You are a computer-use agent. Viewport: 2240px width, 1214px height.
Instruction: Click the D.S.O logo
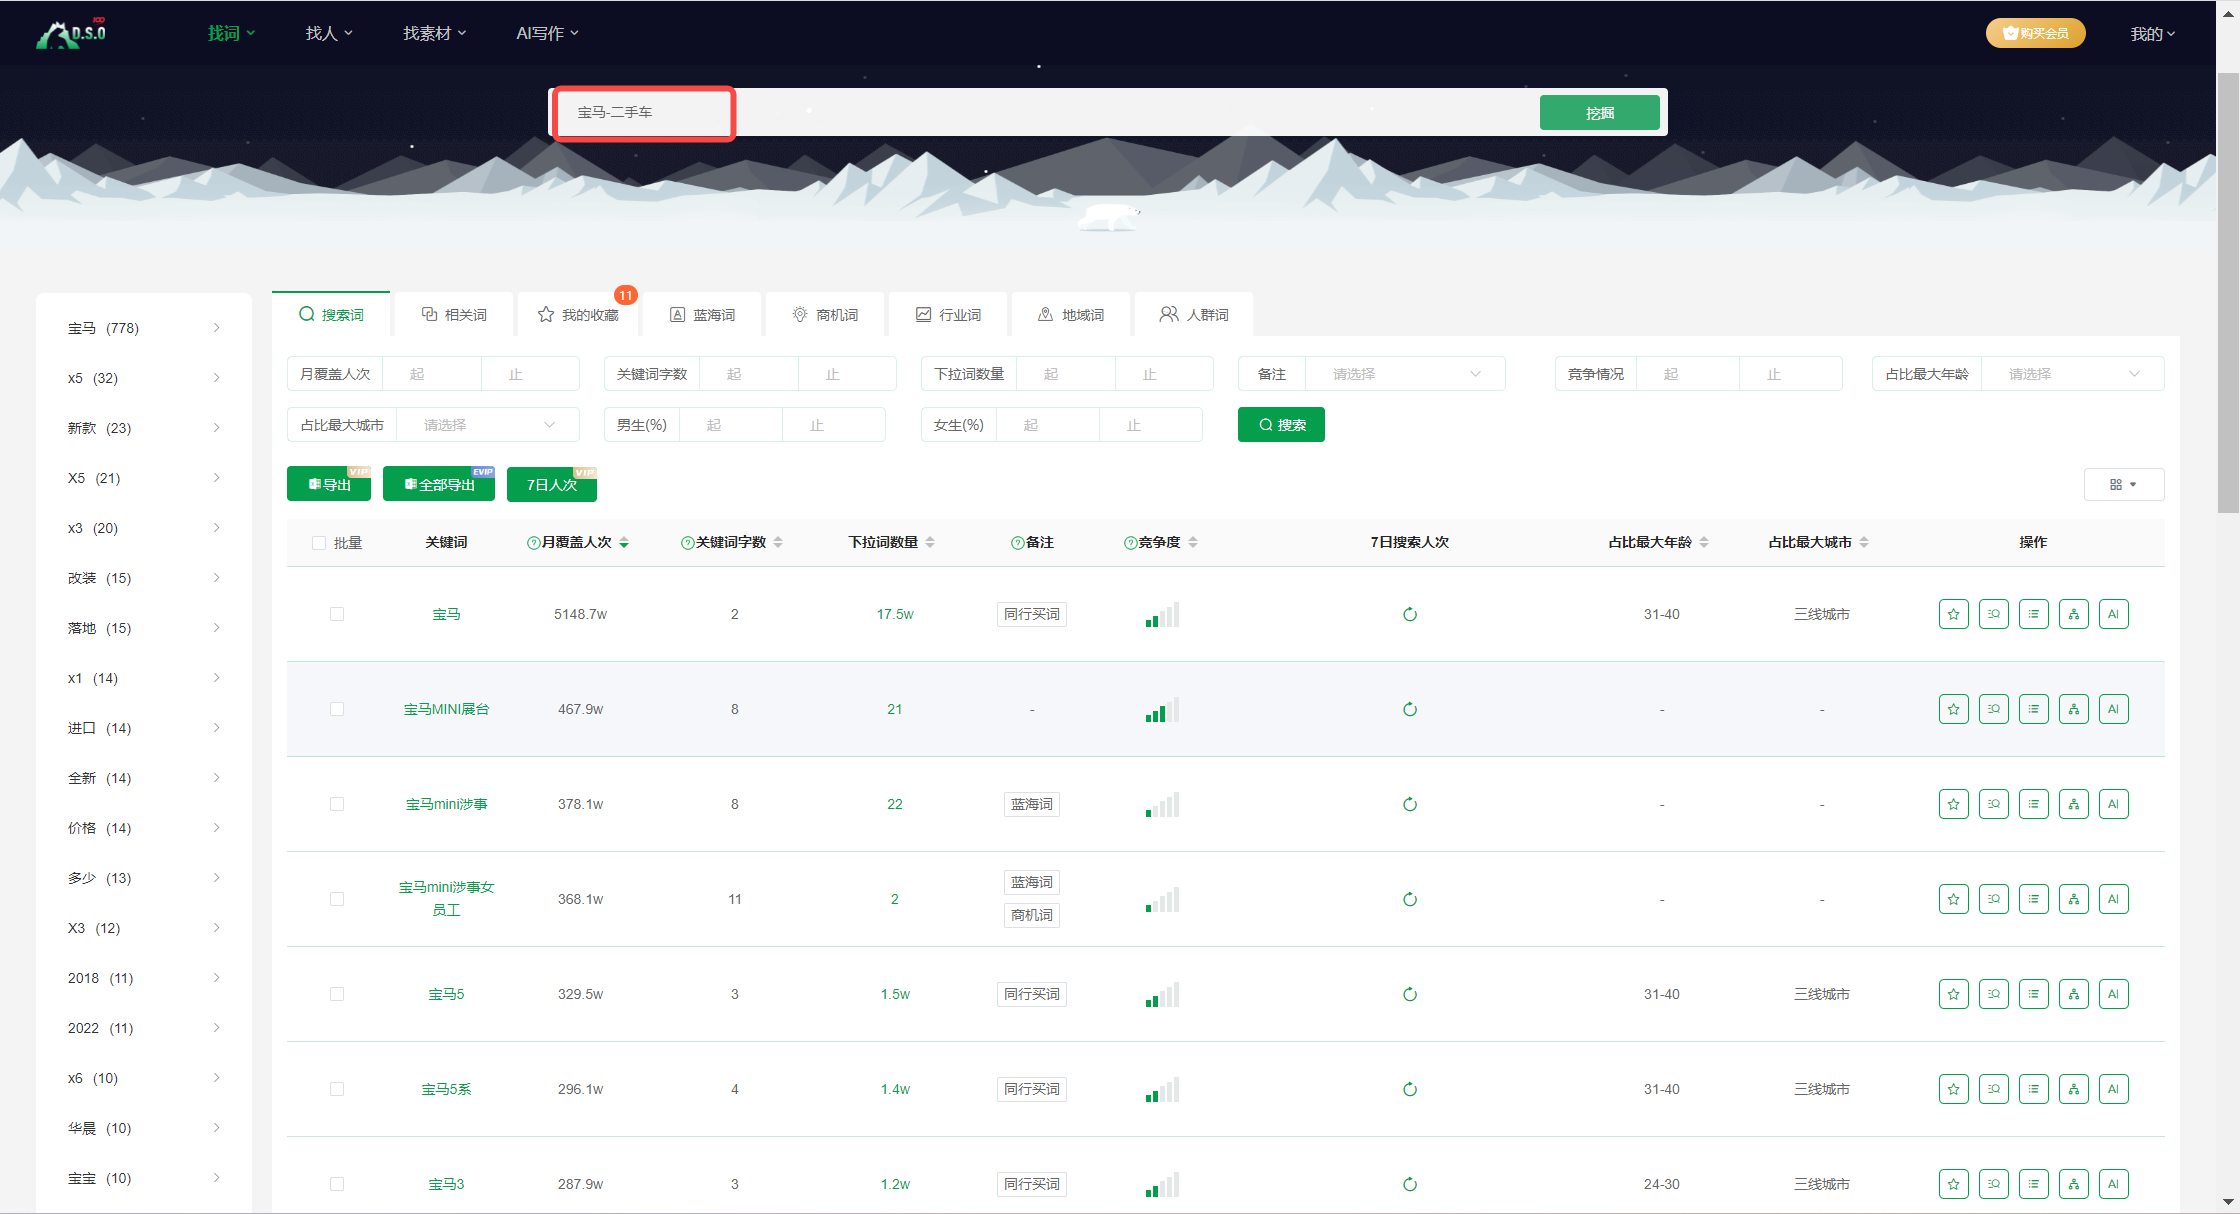pyautogui.click(x=71, y=33)
